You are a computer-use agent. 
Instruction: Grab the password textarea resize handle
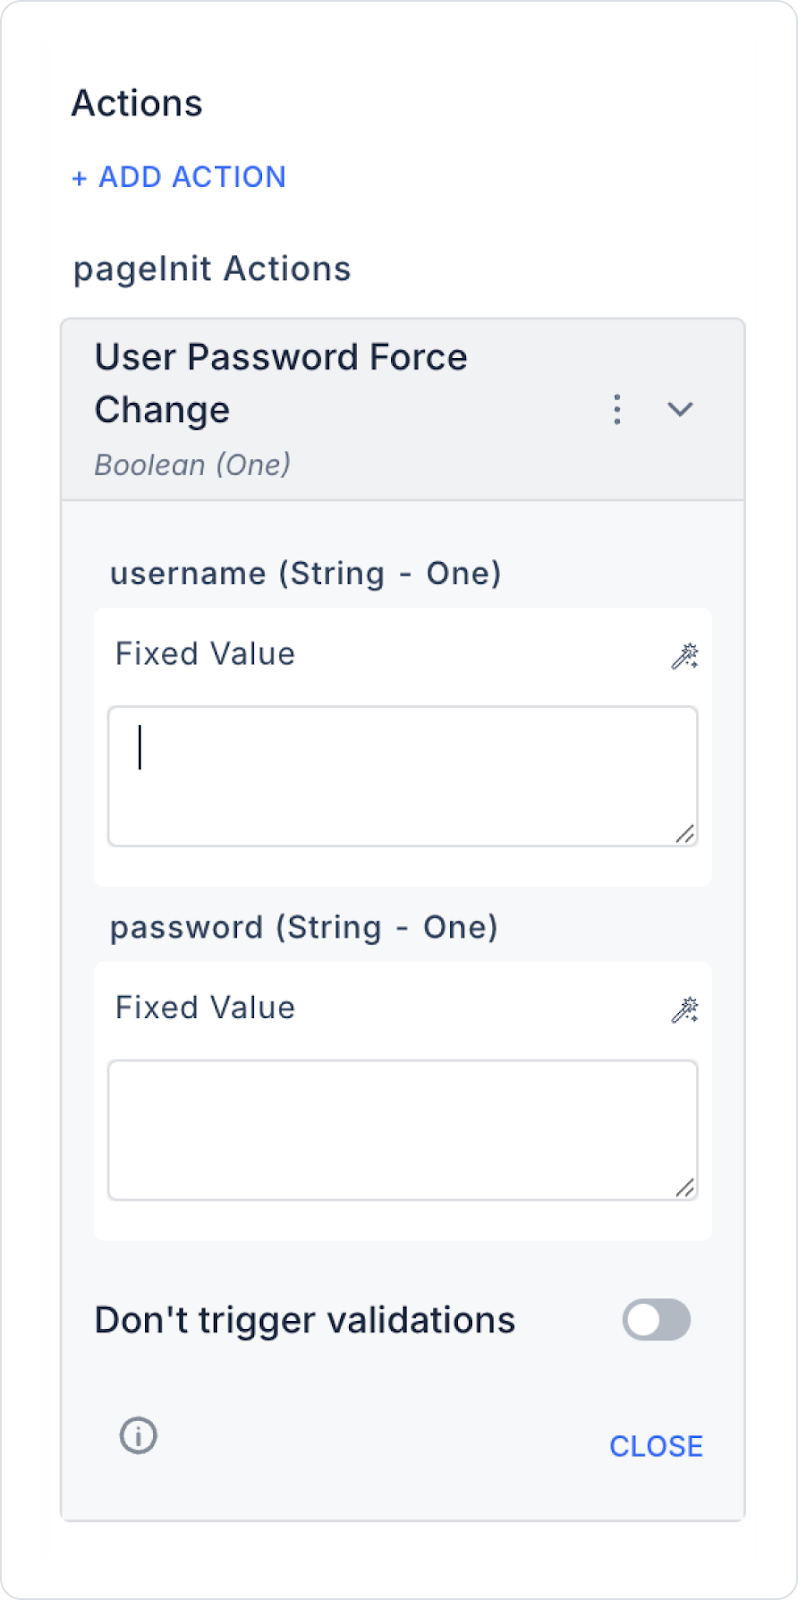click(x=685, y=1188)
